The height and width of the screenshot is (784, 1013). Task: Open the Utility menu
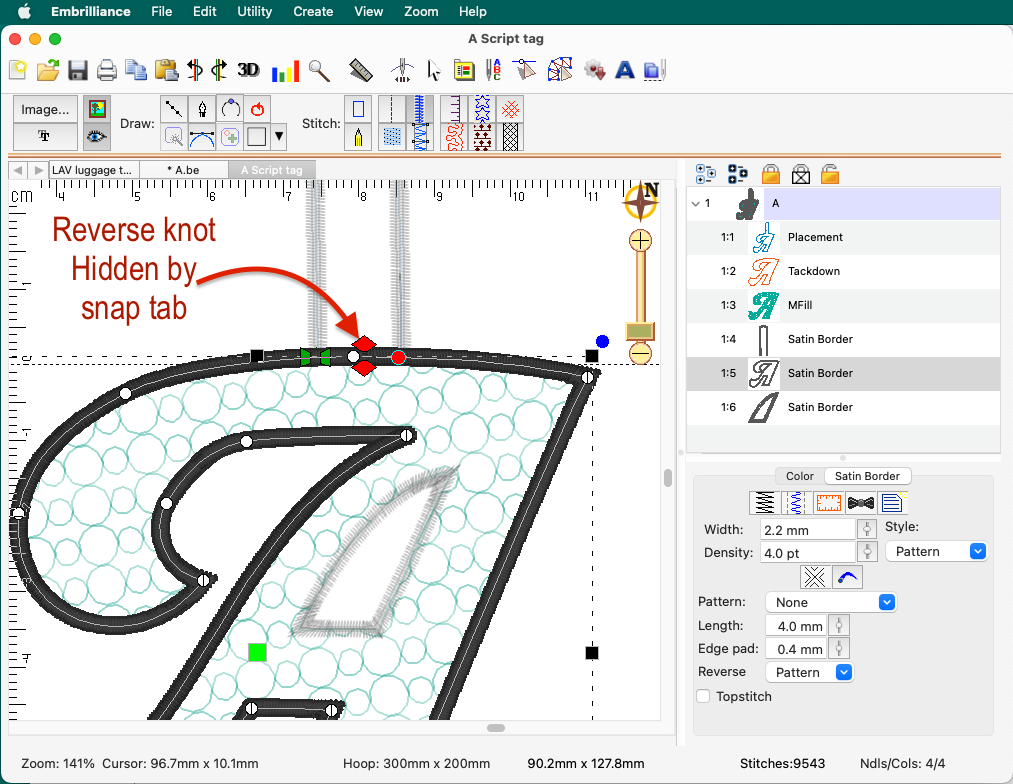click(254, 12)
